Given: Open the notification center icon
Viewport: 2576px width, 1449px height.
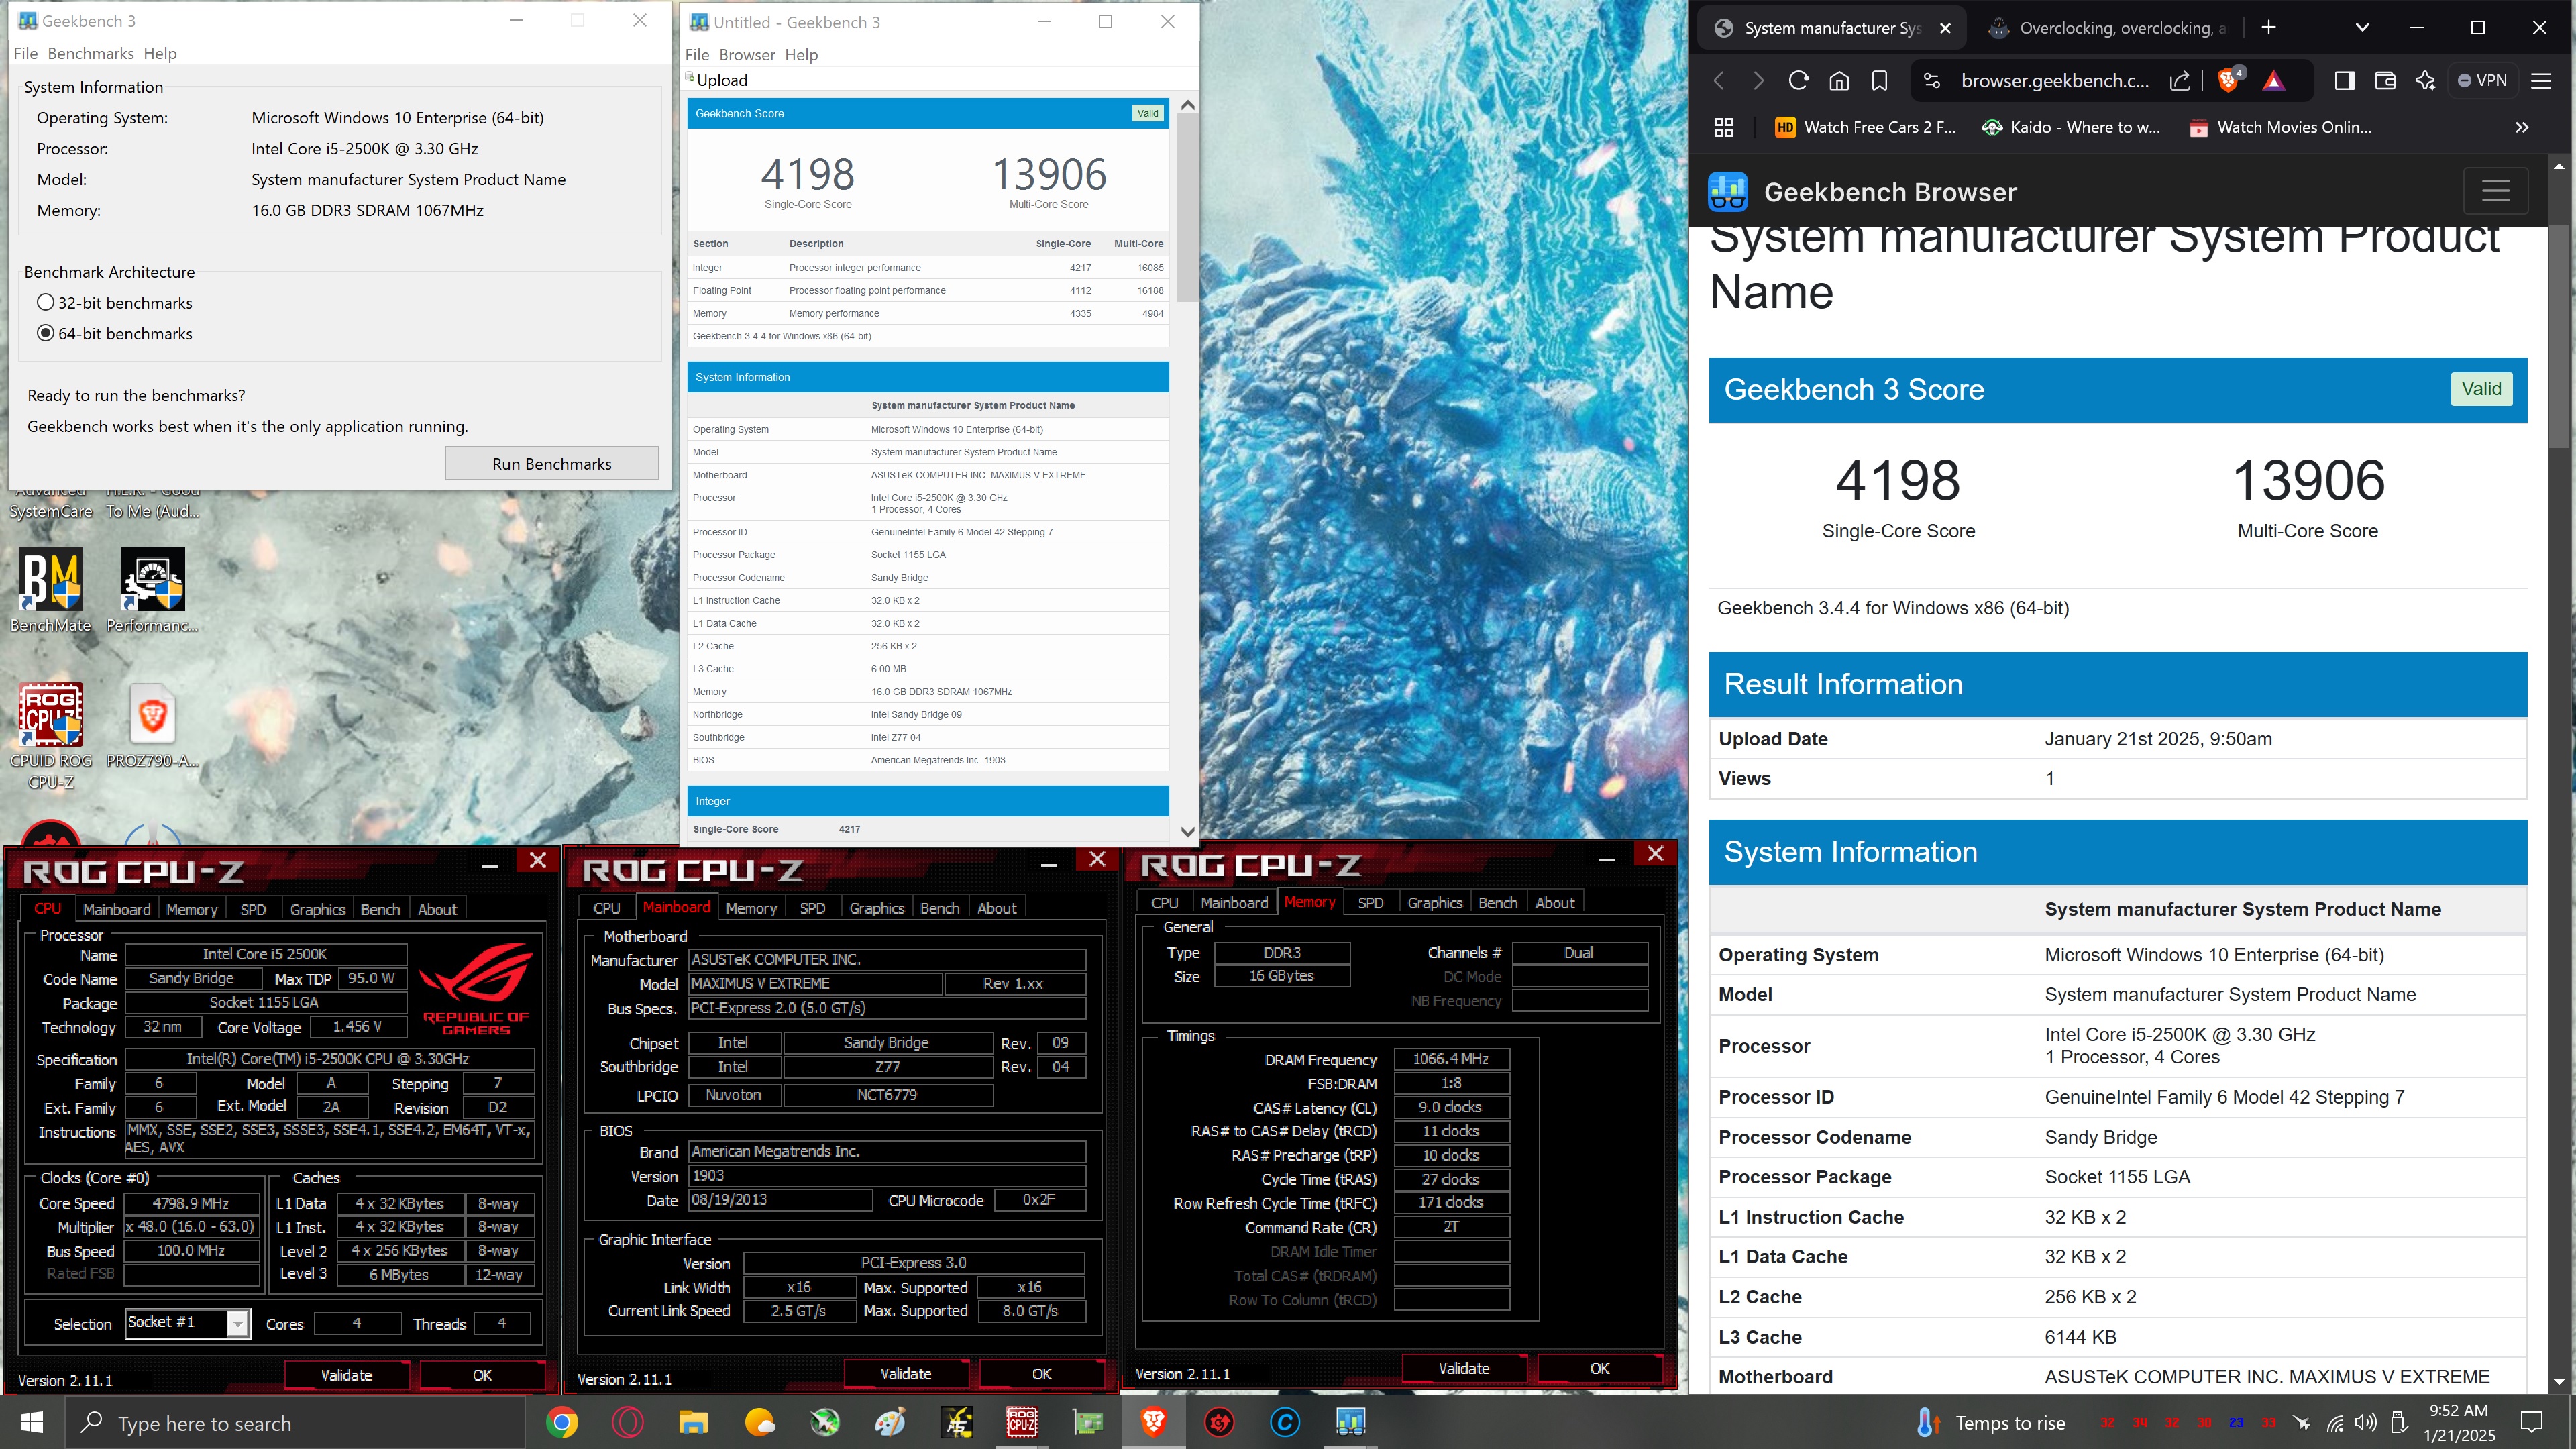Looking at the screenshot, I should (x=2532, y=1422).
